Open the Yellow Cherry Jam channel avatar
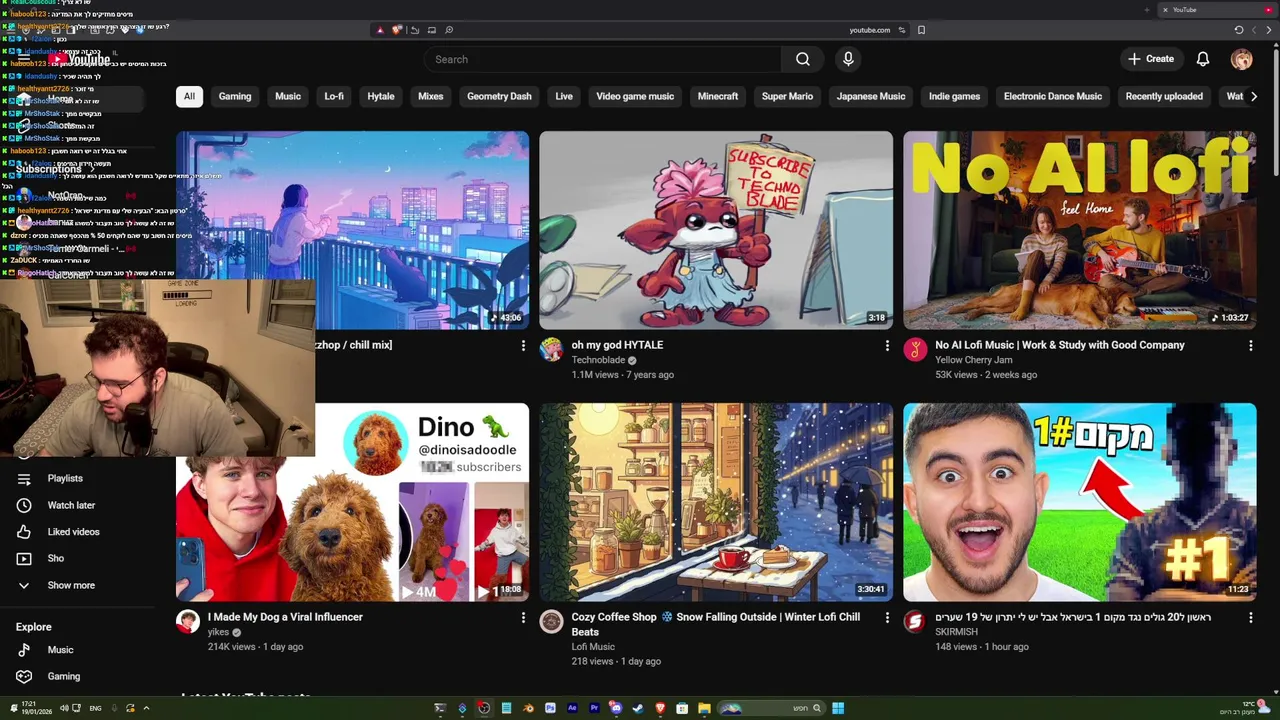The image size is (1280, 720). [x=915, y=349]
